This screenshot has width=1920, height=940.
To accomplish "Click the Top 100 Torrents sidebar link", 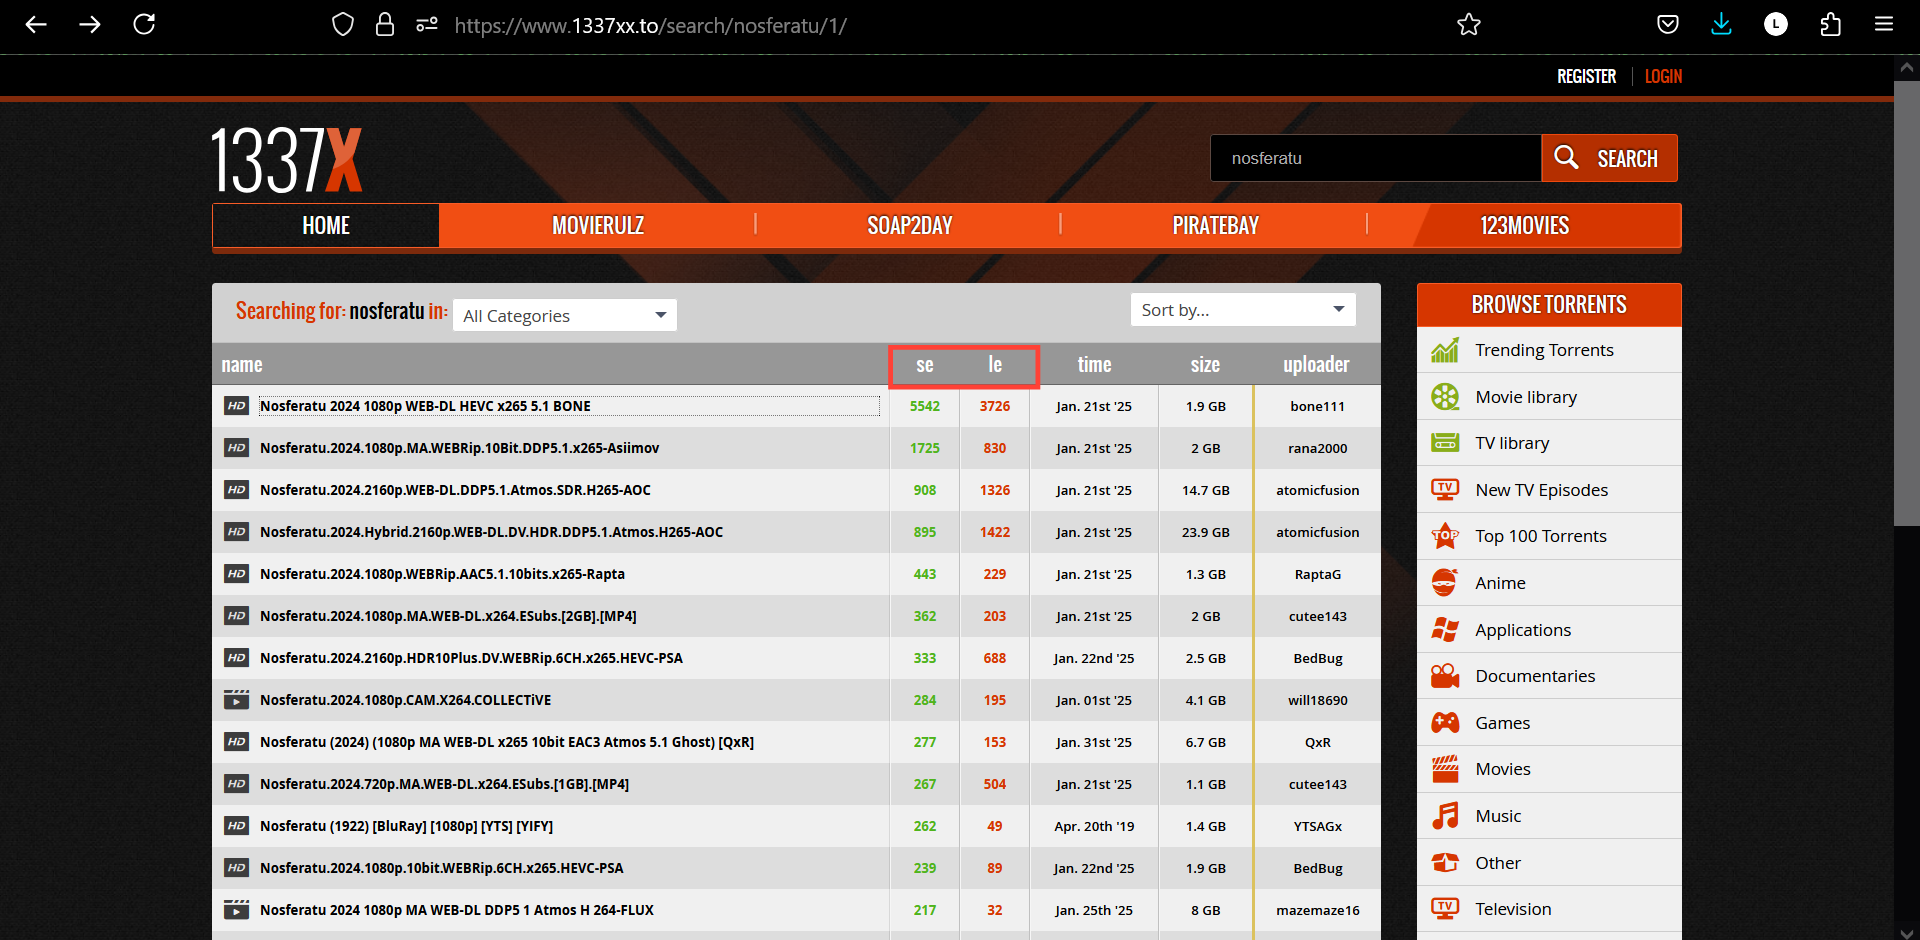I will click(x=1541, y=536).
